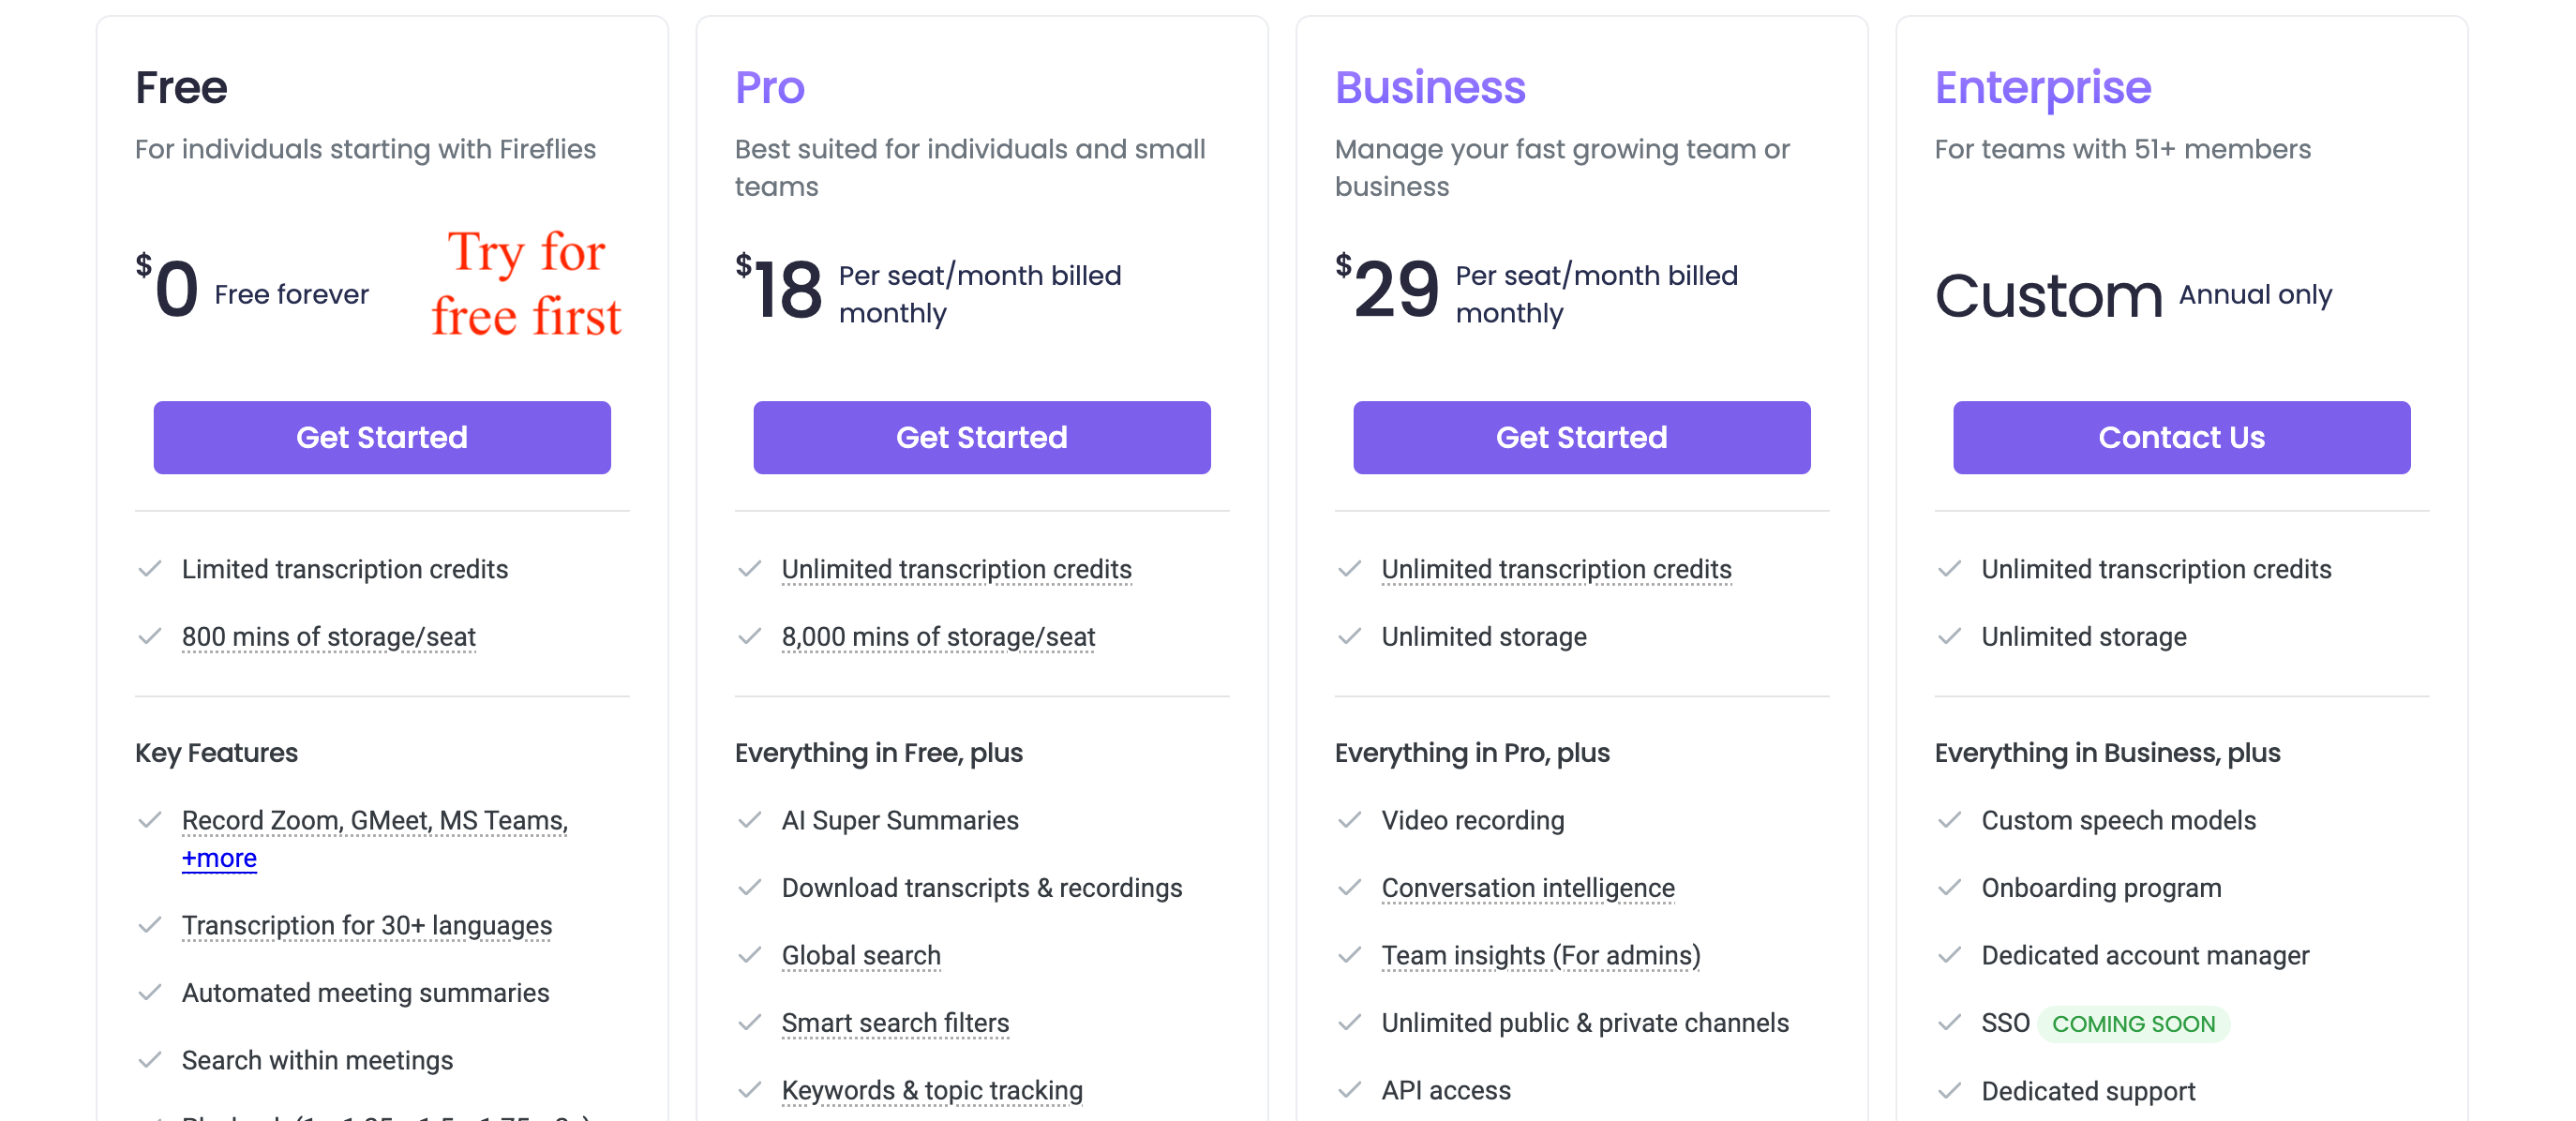
Task: Click Team insights (For admins) feature
Action: tap(1541, 955)
